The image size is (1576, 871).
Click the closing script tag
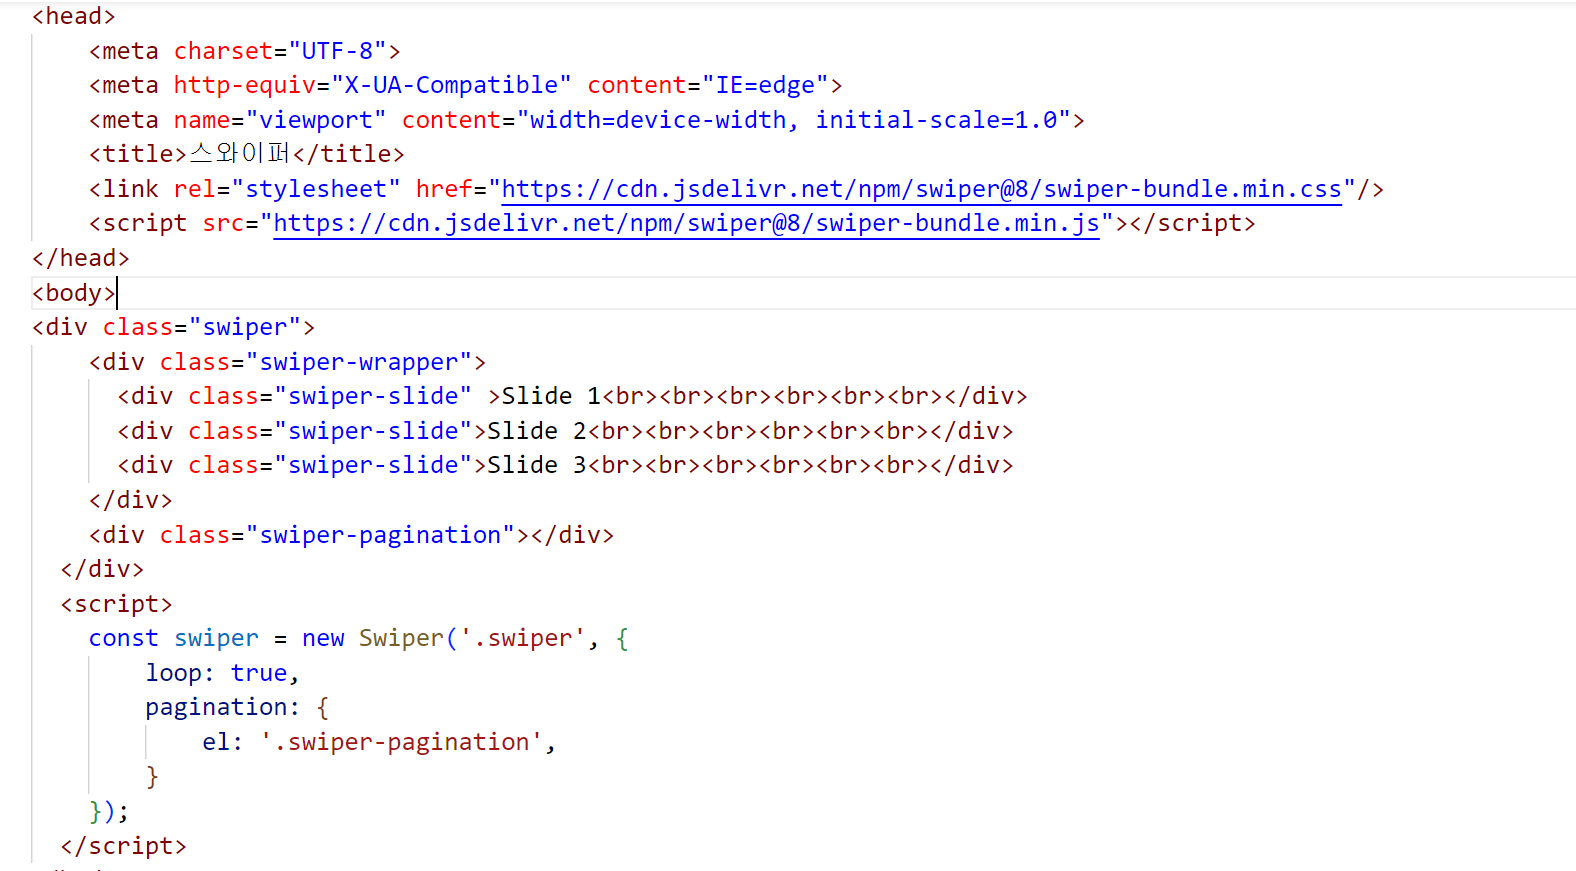(x=124, y=846)
